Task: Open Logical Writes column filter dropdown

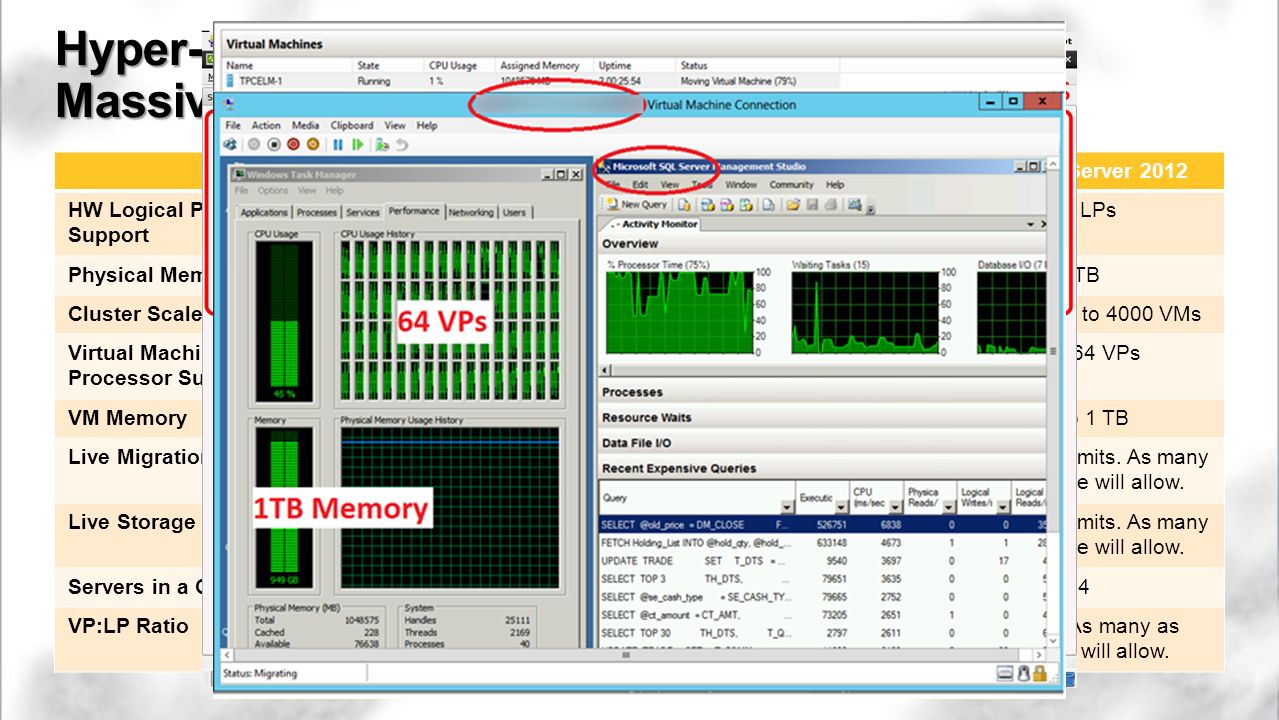Action: (1002, 508)
